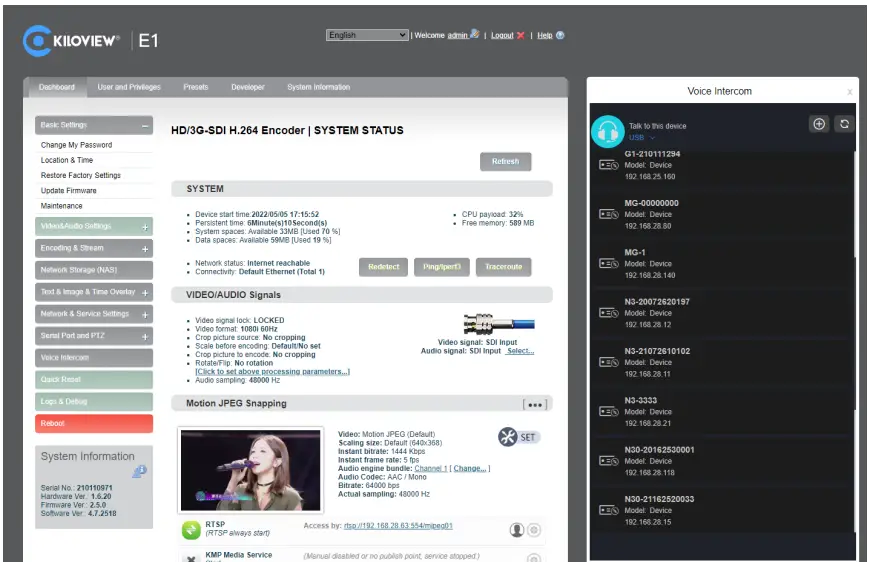Click the help question mark icon
This screenshot has width=869, height=562.
(560, 35)
